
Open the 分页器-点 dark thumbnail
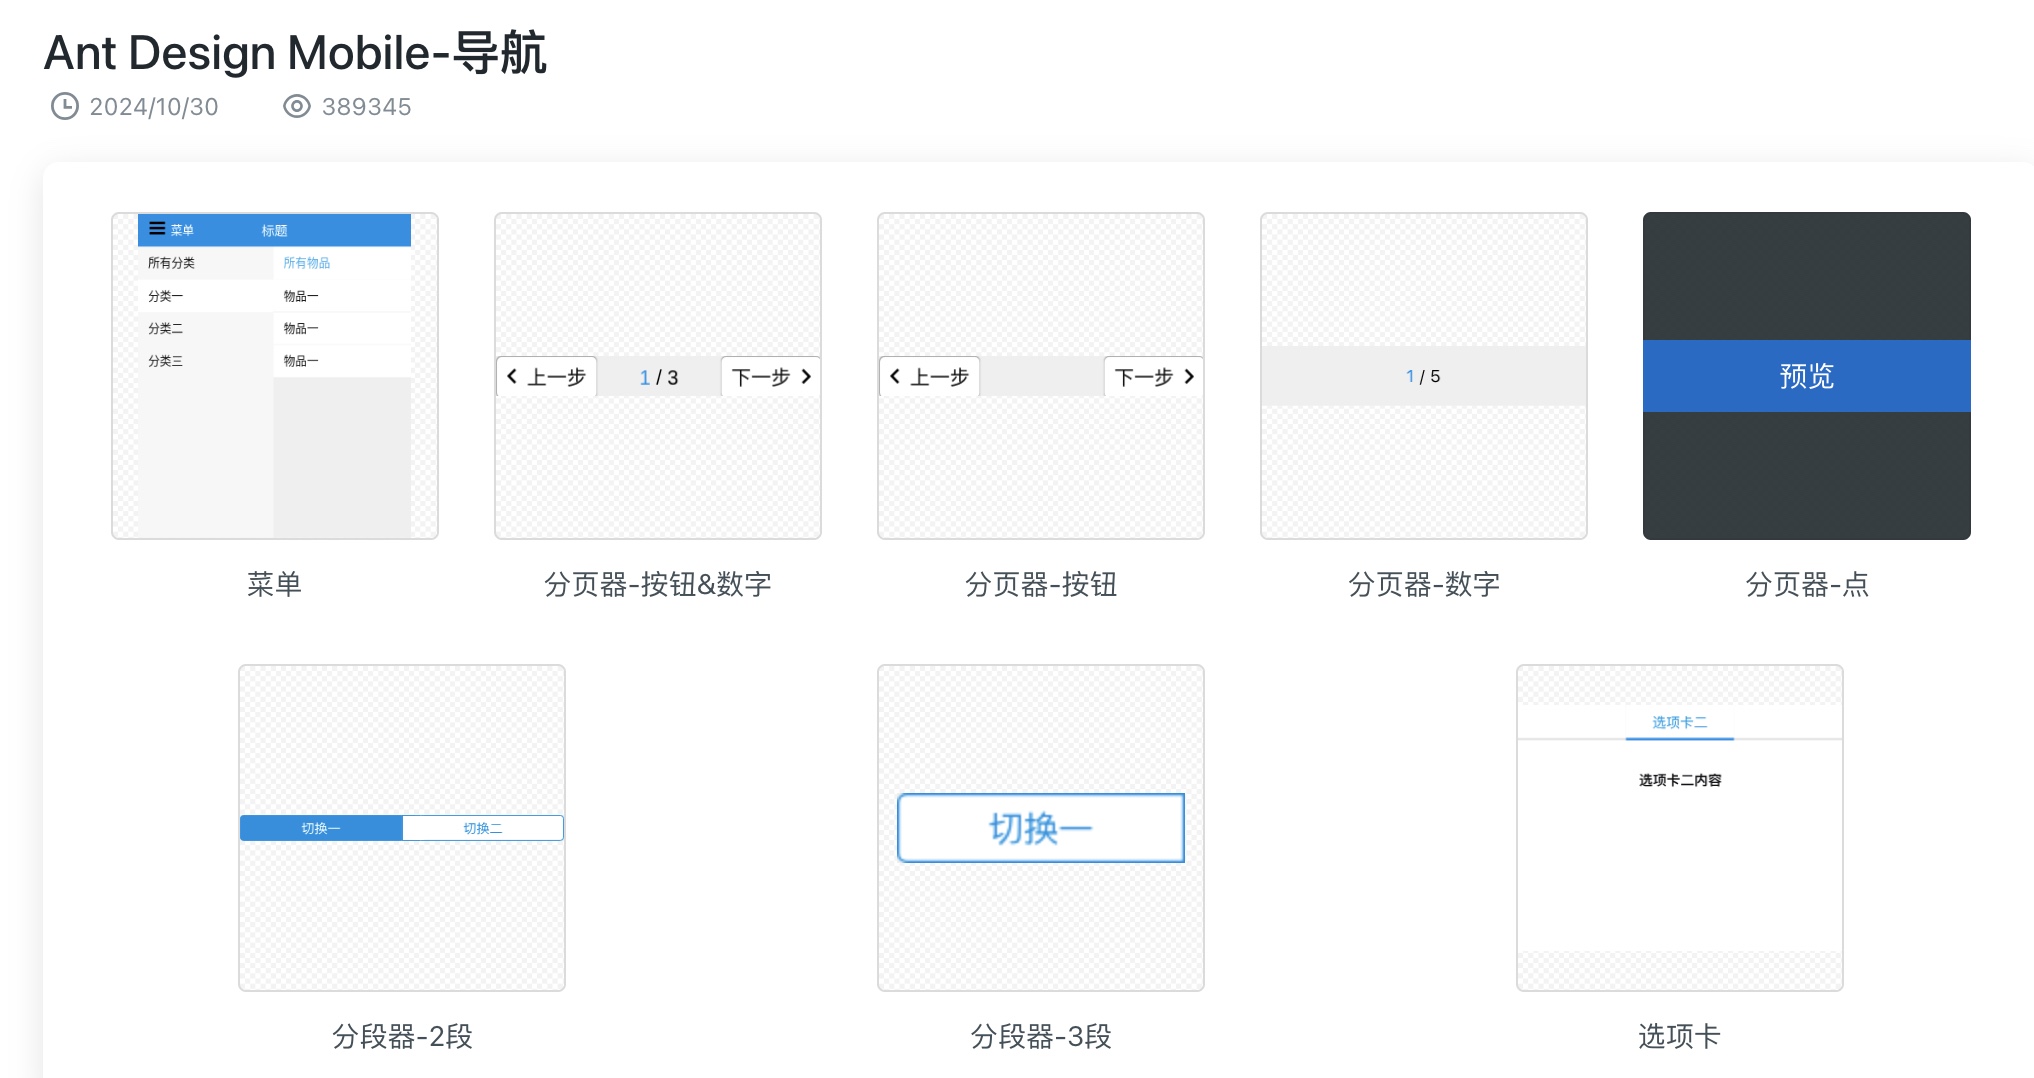(1807, 376)
